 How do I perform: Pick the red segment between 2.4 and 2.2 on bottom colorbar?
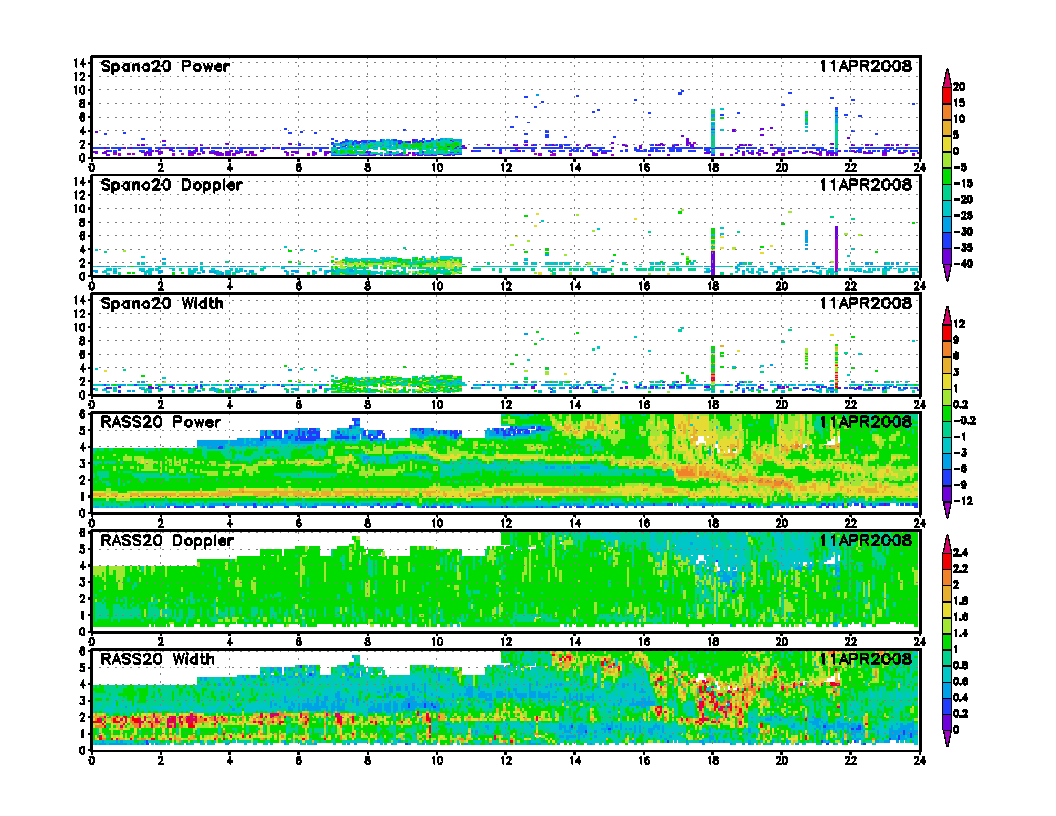[x=947, y=561]
